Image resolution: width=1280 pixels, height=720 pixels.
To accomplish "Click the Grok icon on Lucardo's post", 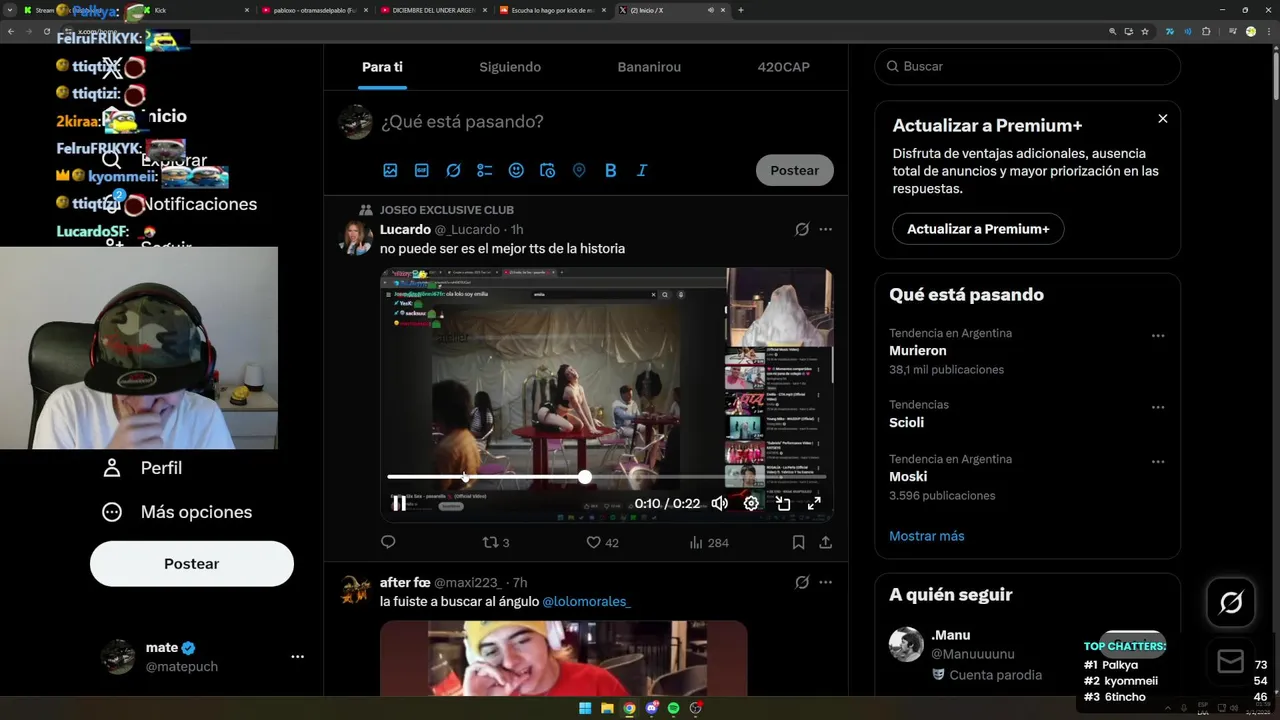I will pos(802,229).
